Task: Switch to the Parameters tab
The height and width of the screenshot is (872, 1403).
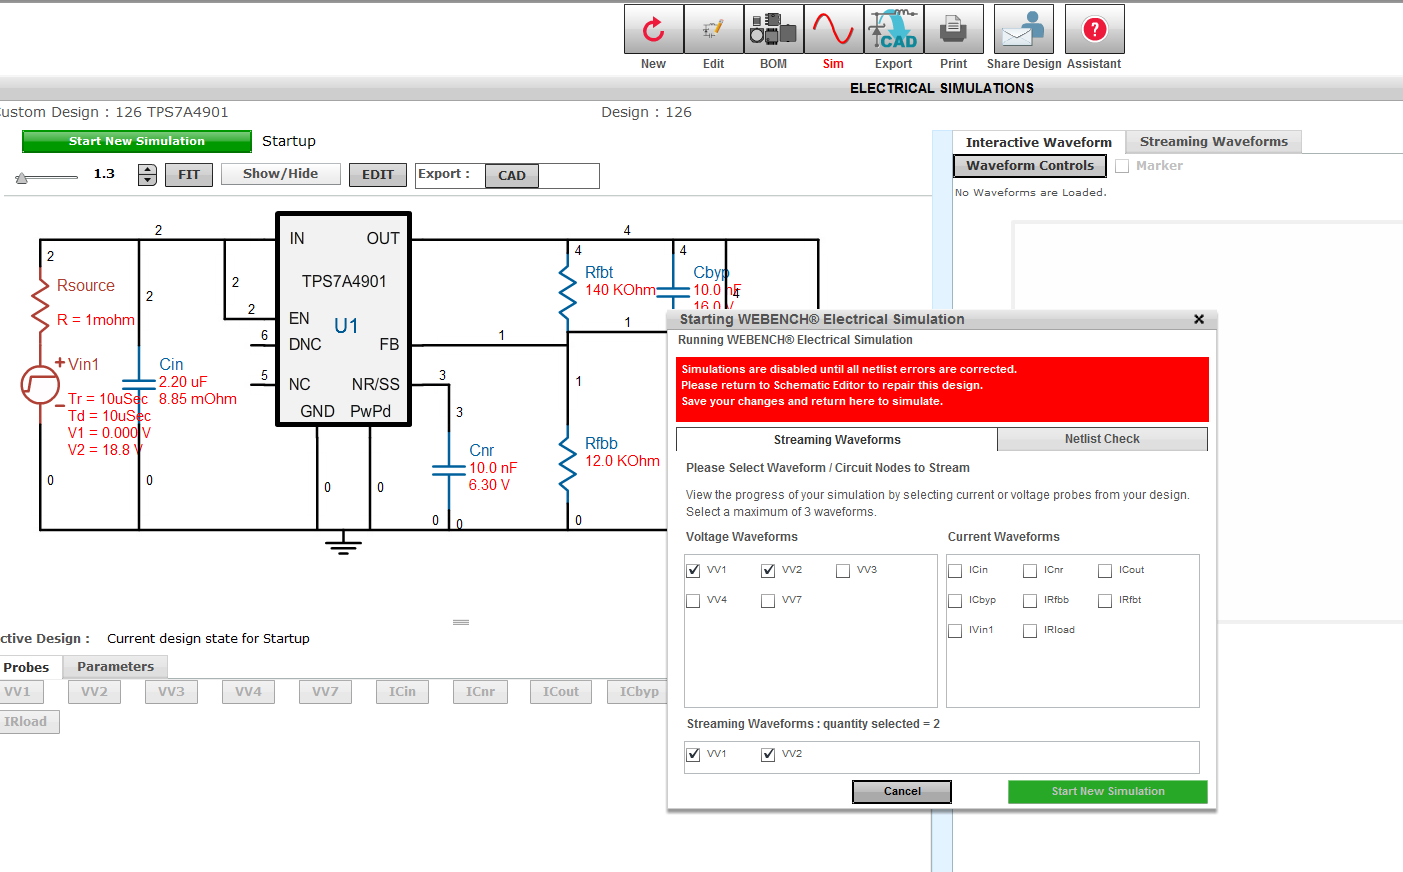Action: 116,667
